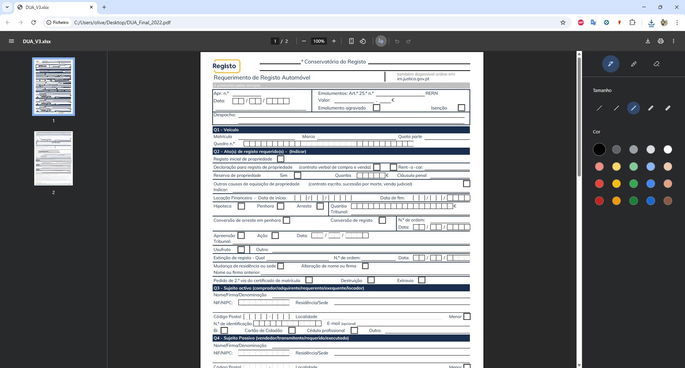The image size is (685, 368).
Task: Rotate the PDF counterclockwise
Action: [x=363, y=41]
